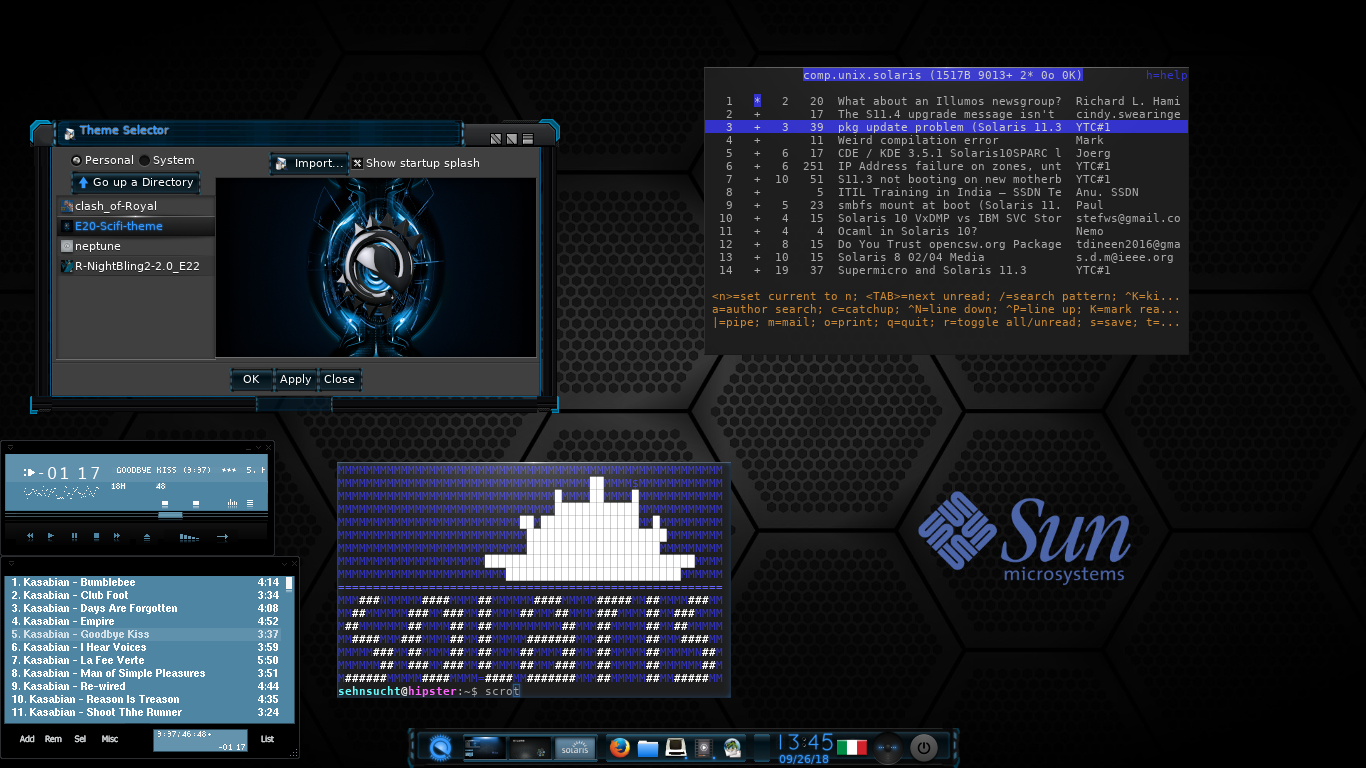Select track Kasabian - Club Foot
The image size is (1366, 768).
(145, 595)
